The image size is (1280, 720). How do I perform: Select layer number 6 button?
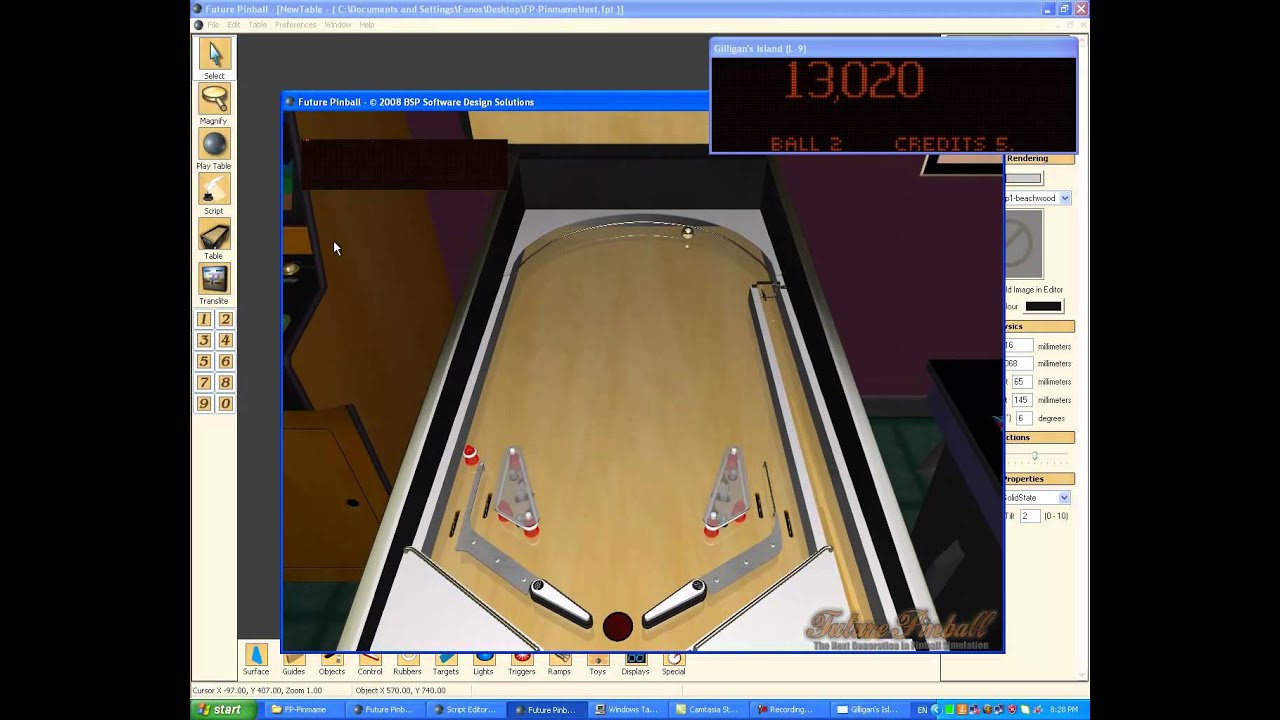click(226, 361)
